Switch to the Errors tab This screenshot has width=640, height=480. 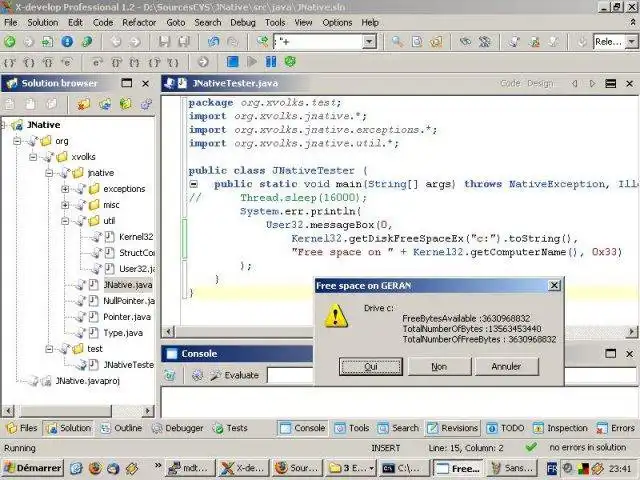616,428
